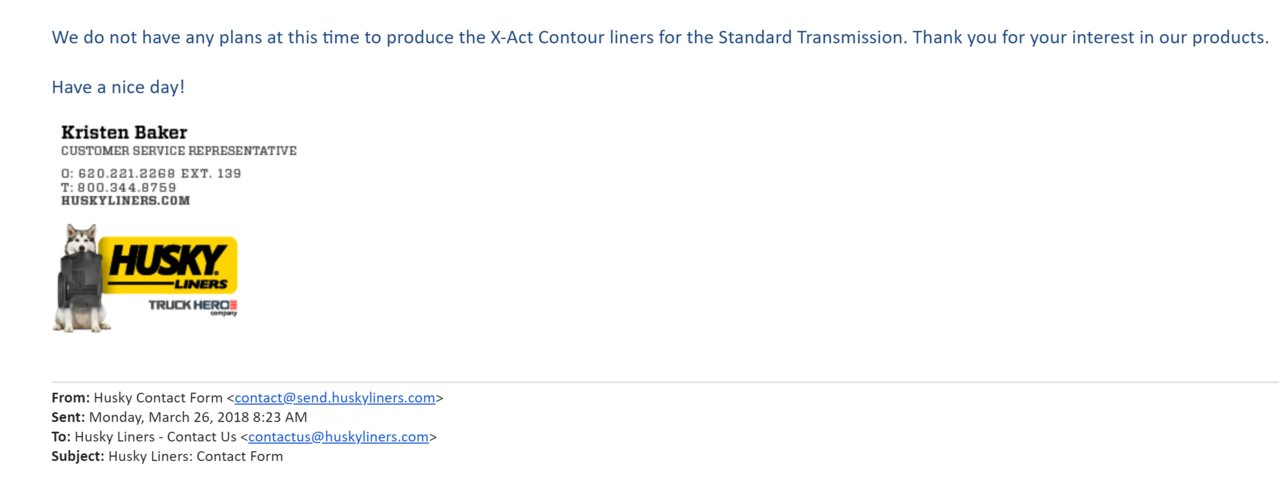Viewport: 1279px width, 481px height.
Task: Click the horizontal divider above the headers
Action: (x=665, y=382)
